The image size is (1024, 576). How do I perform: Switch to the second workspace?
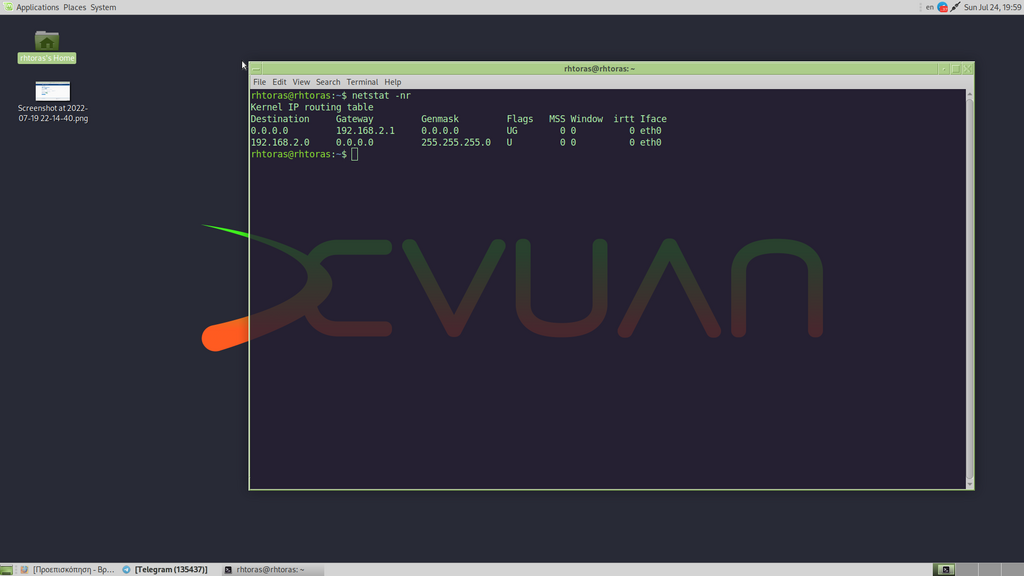click(967, 569)
